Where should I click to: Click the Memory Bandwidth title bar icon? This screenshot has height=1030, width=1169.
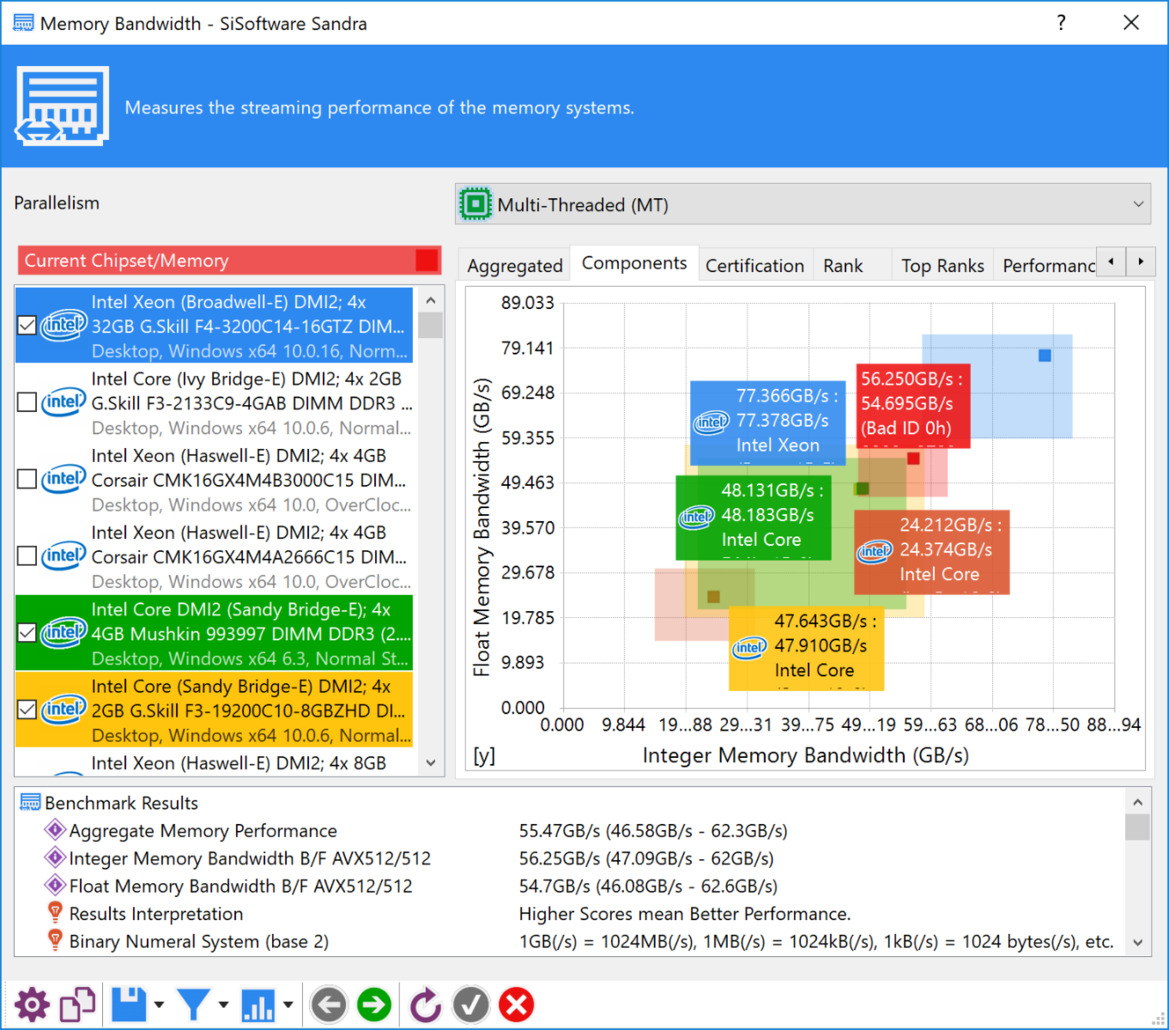tap(23, 23)
